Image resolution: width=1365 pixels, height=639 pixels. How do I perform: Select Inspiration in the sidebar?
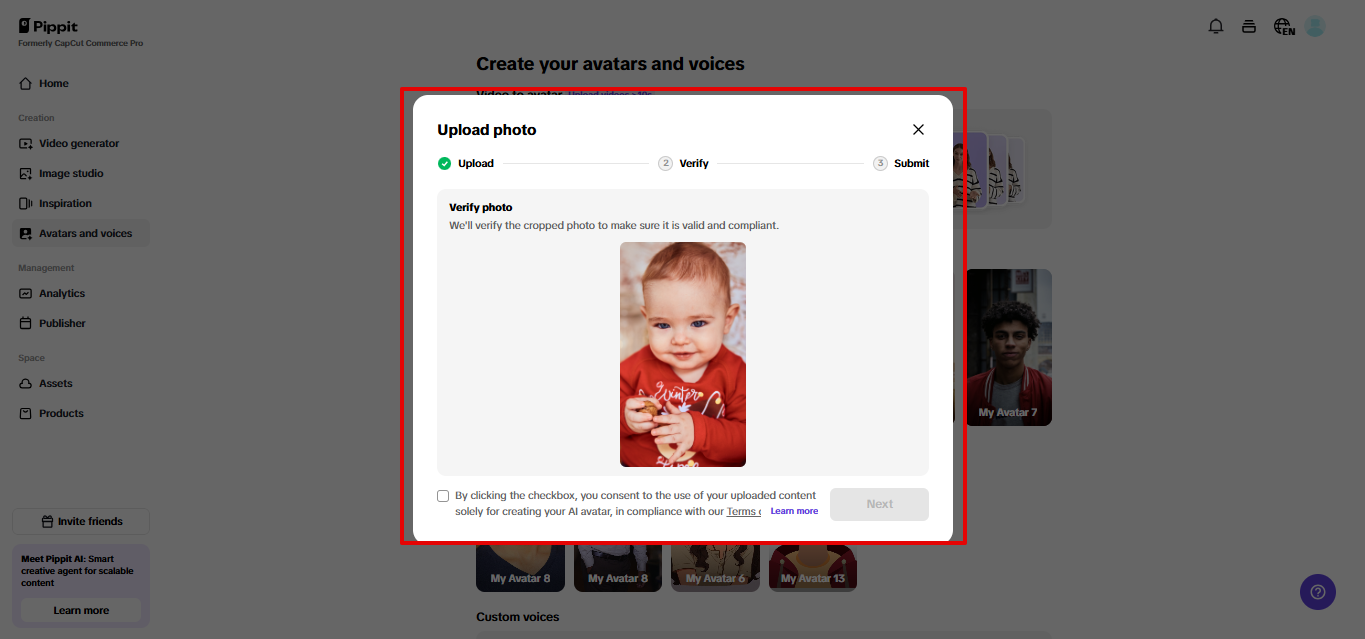pos(66,203)
